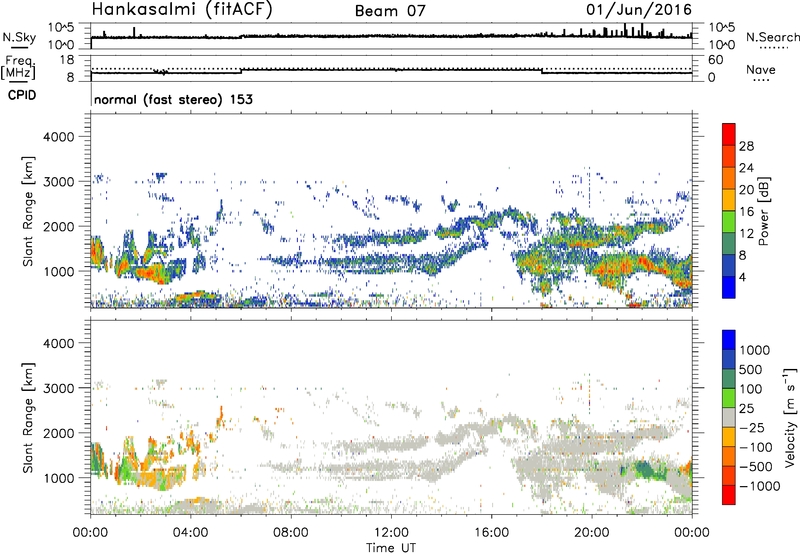Click the gray -25 to 25 Velocity segment
Viewport: 800px width, 554px height.
coord(729,417)
